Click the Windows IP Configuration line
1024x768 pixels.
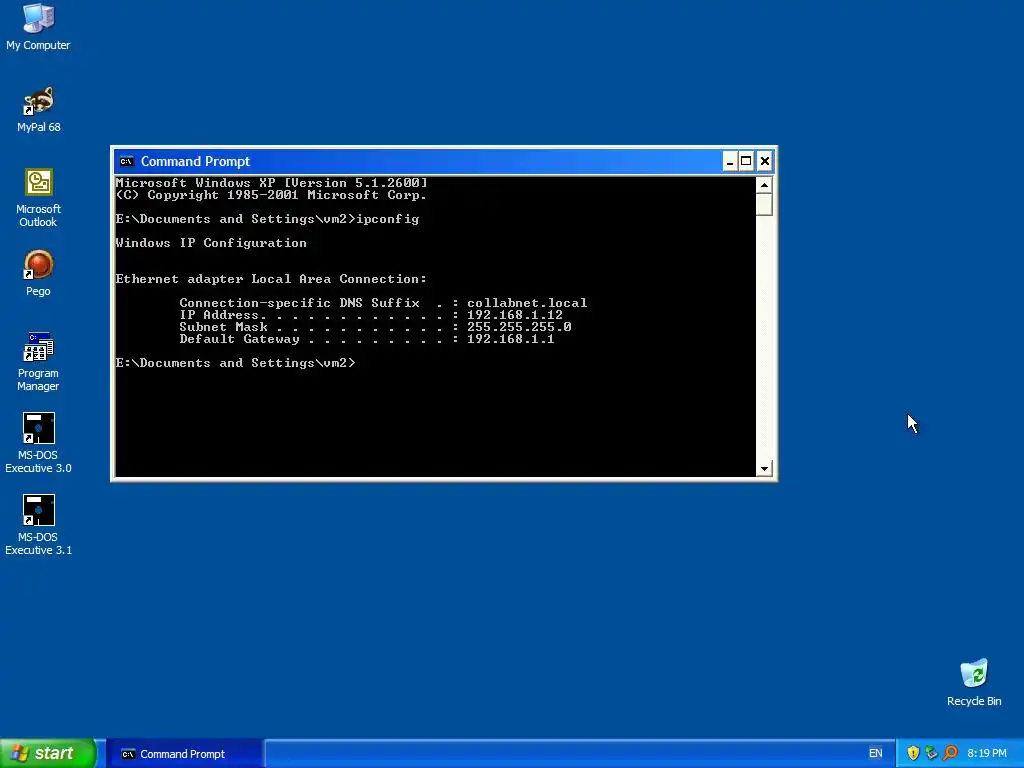pyautogui.click(x=211, y=243)
